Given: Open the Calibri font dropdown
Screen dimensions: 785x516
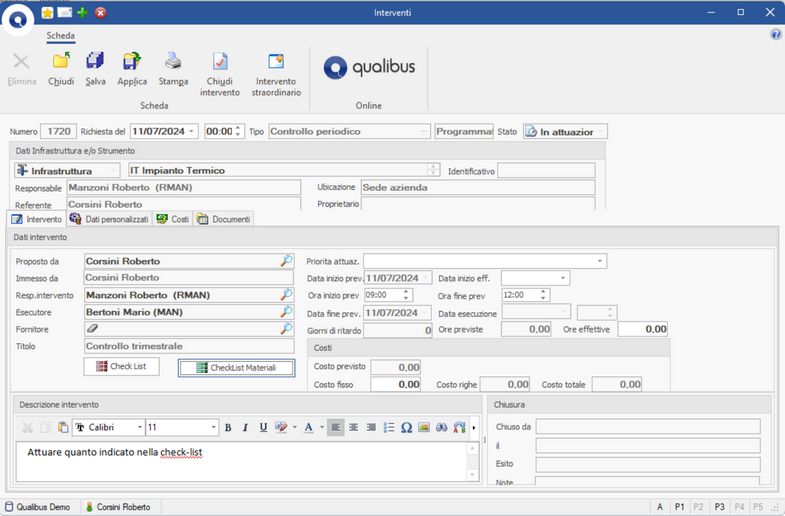Looking at the screenshot, I should (139, 427).
